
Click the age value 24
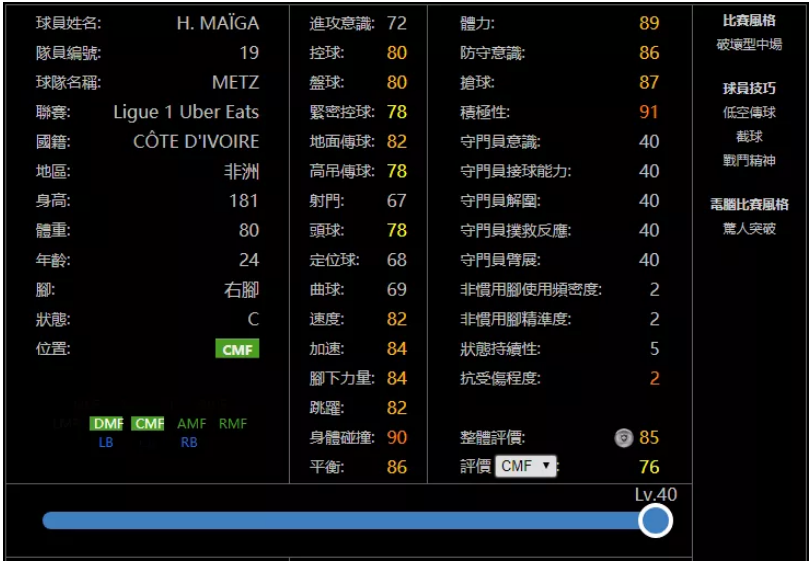tap(249, 260)
